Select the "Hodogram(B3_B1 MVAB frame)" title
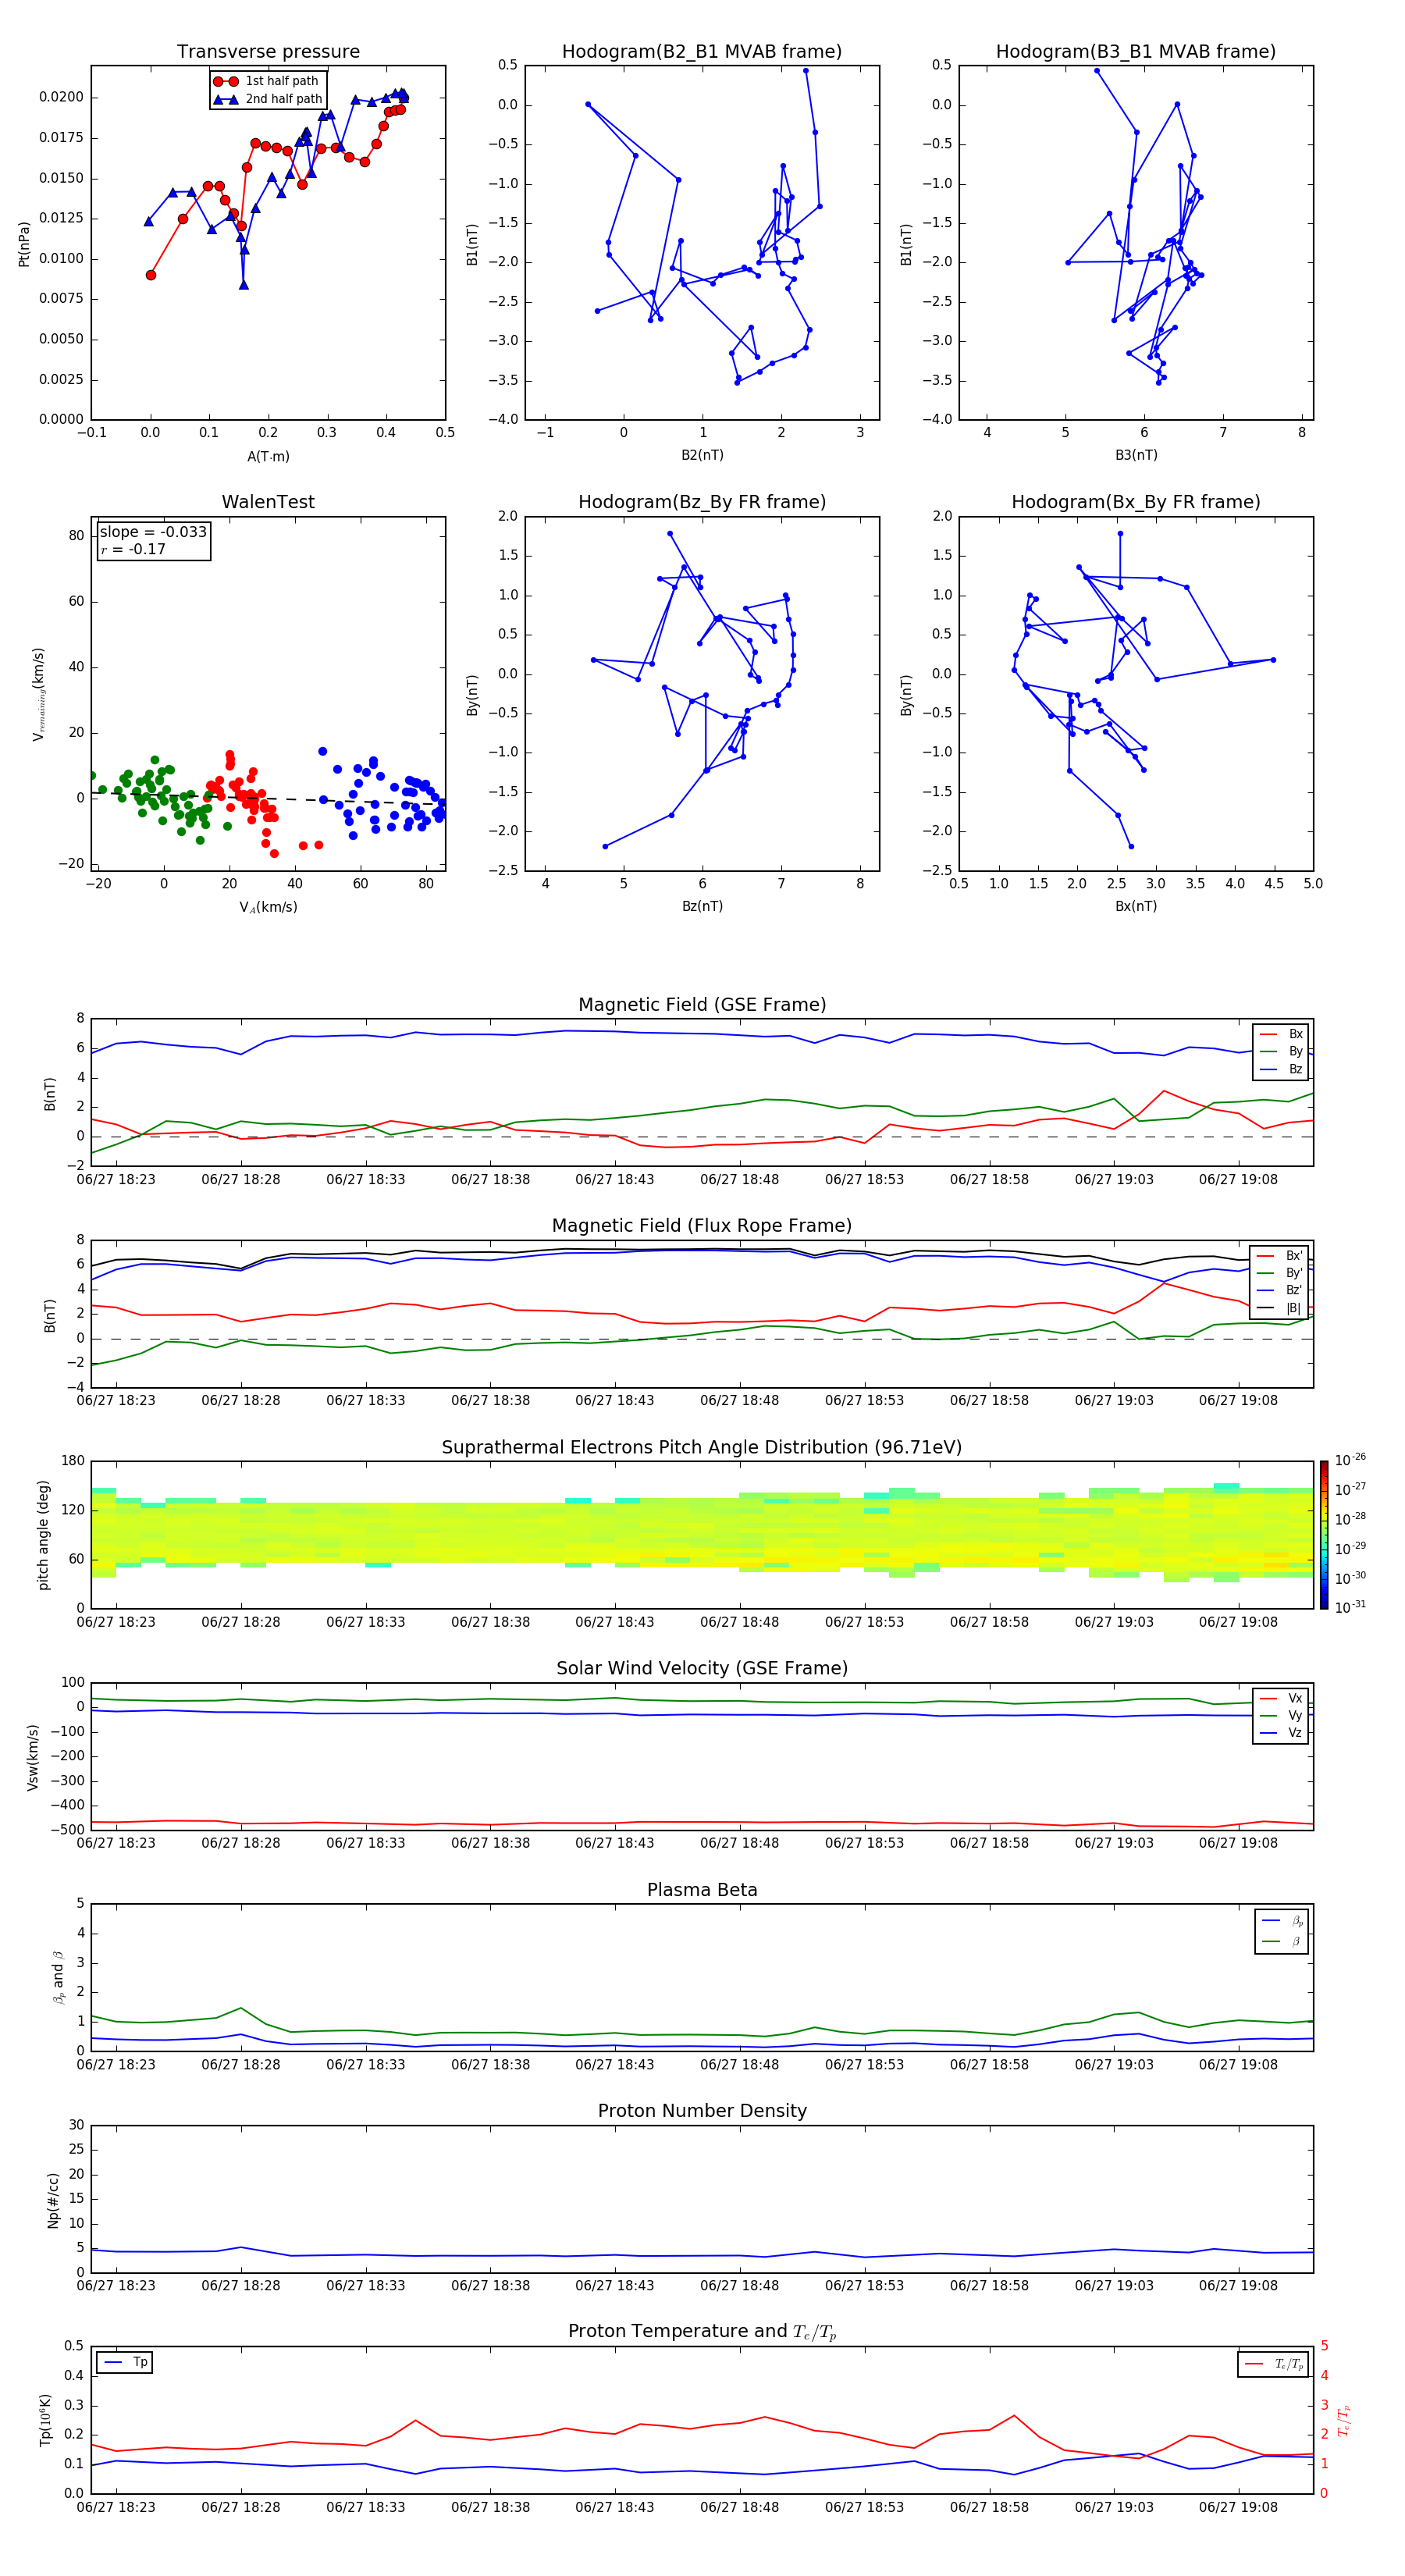Screen dimensions: 1405x2576 pyautogui.click(x=1136, y=52)
